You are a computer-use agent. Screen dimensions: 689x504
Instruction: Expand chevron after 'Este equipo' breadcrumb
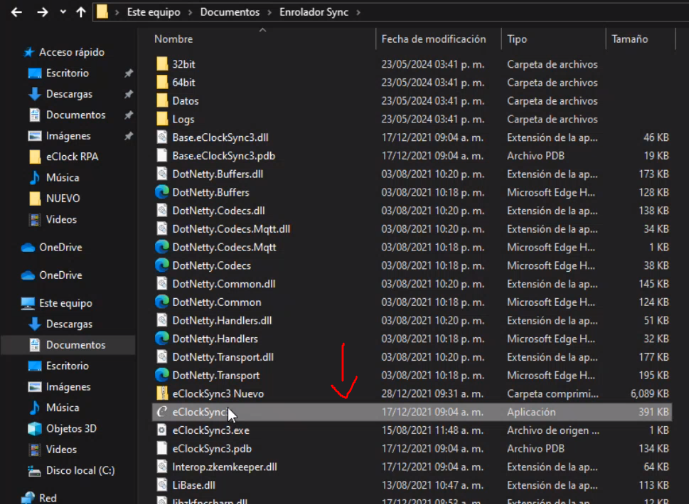190,12
